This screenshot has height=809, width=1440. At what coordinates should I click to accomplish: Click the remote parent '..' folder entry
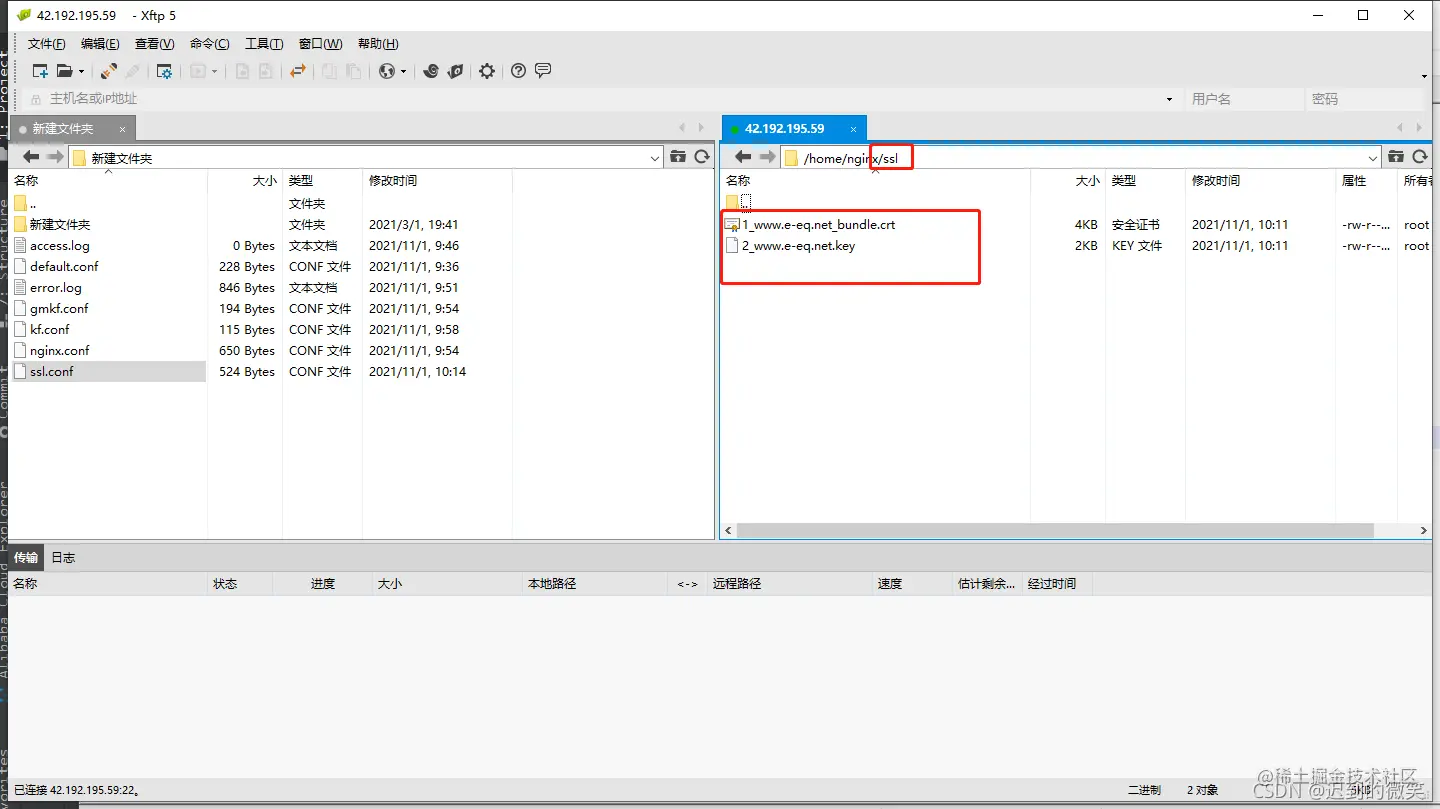(x=738, y=202)
